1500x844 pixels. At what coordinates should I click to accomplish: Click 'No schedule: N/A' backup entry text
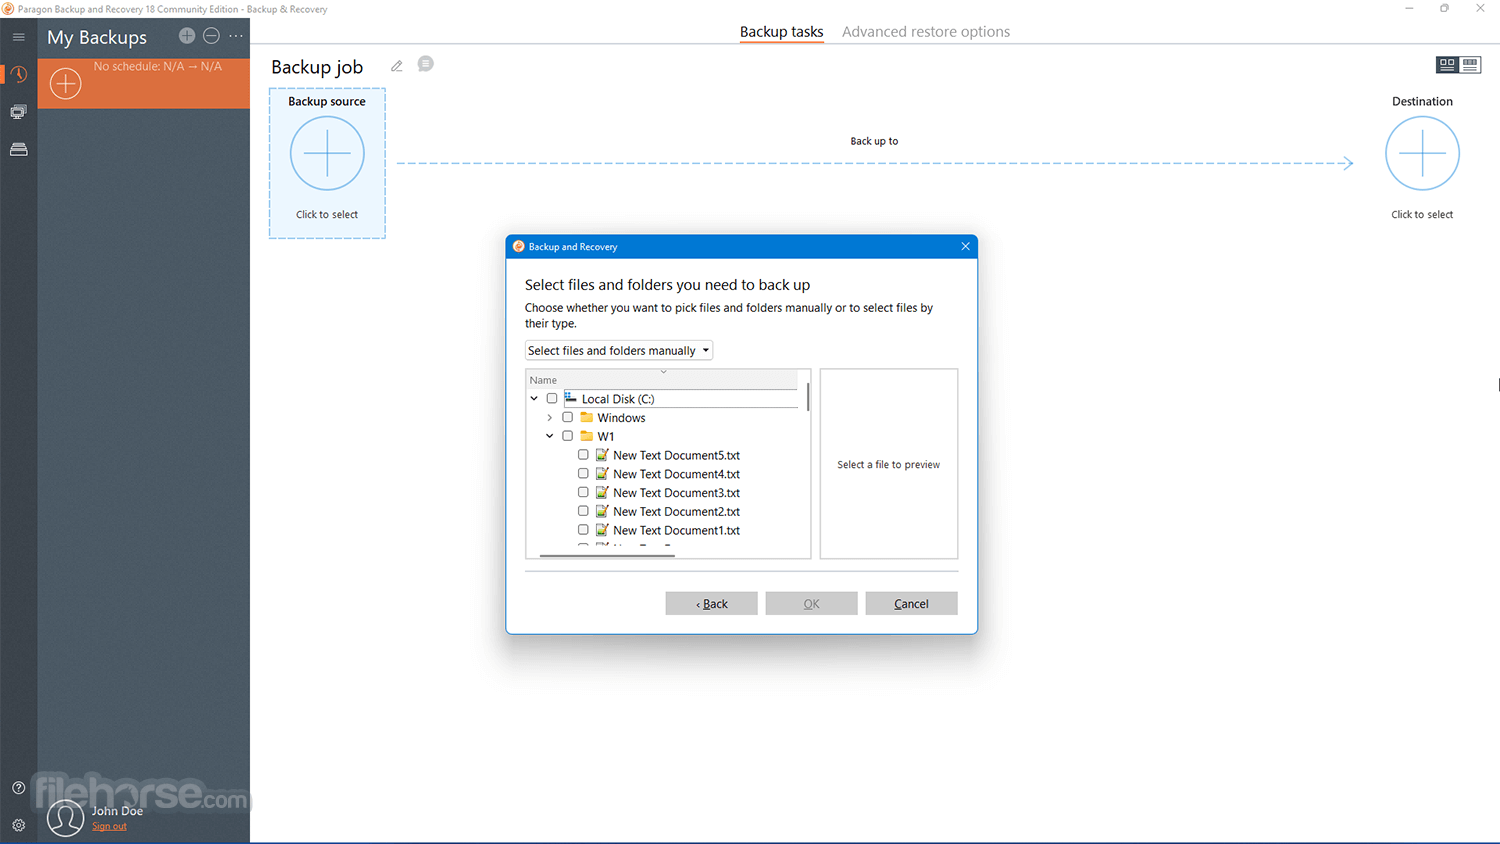click(158, 66)
